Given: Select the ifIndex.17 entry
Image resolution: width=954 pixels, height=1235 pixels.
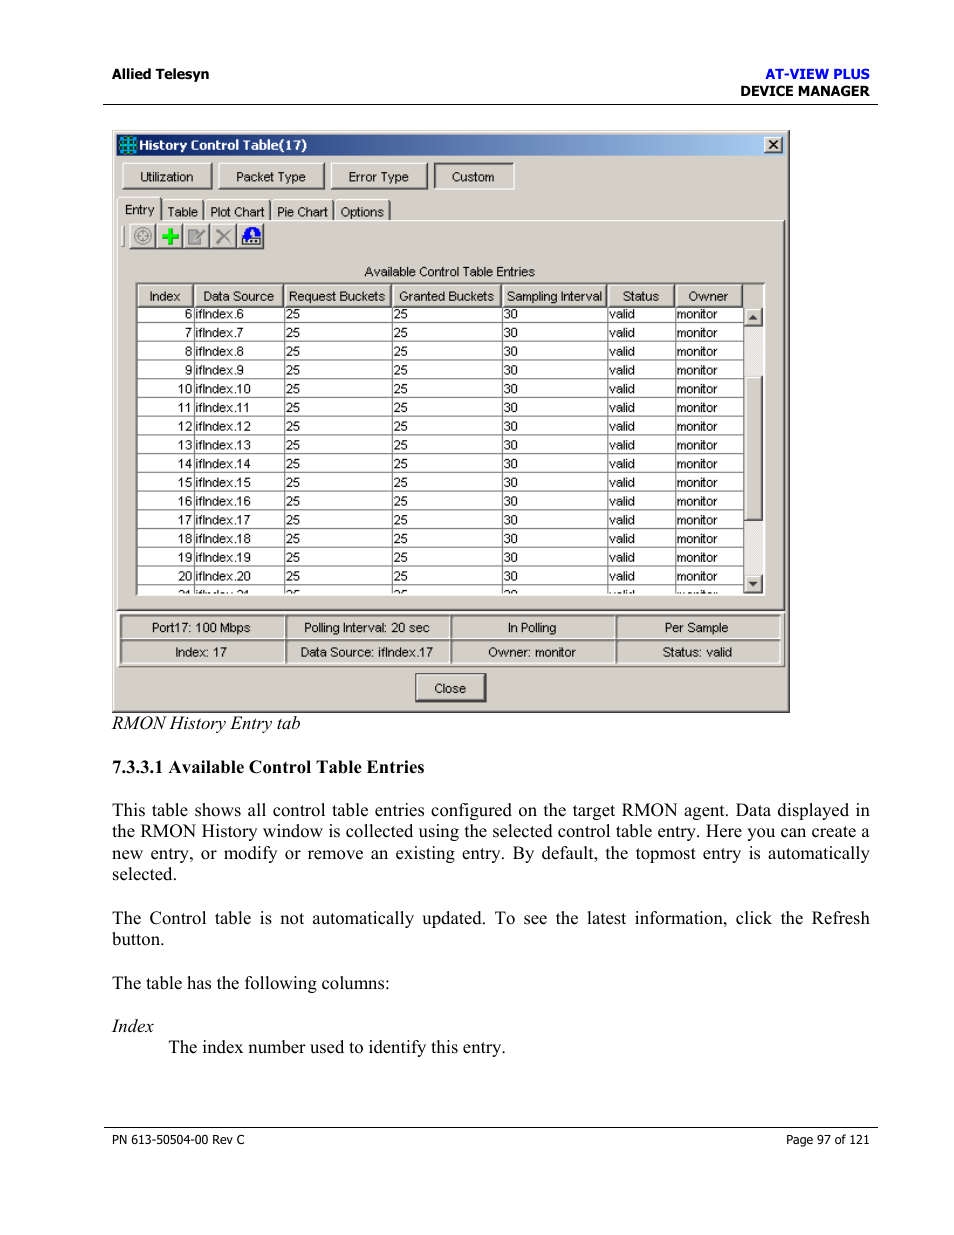Looking at the screenshot, I should [x=440, y=520].
